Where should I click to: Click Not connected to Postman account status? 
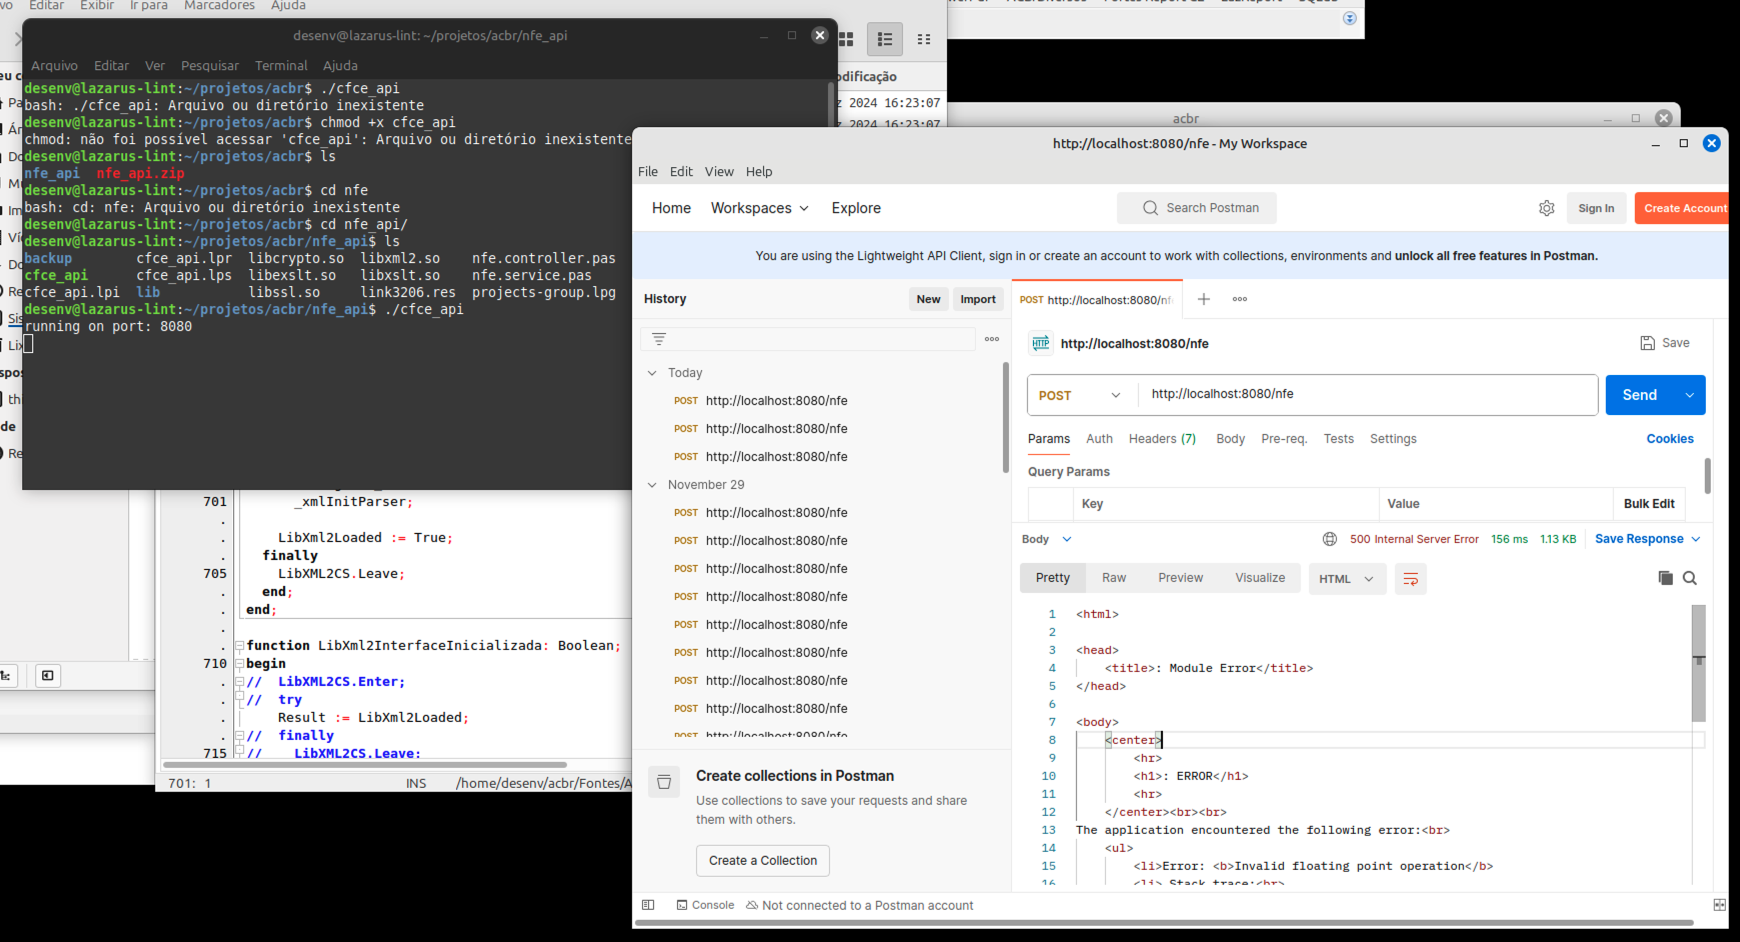pyautogui.click(x=860, y=905)
